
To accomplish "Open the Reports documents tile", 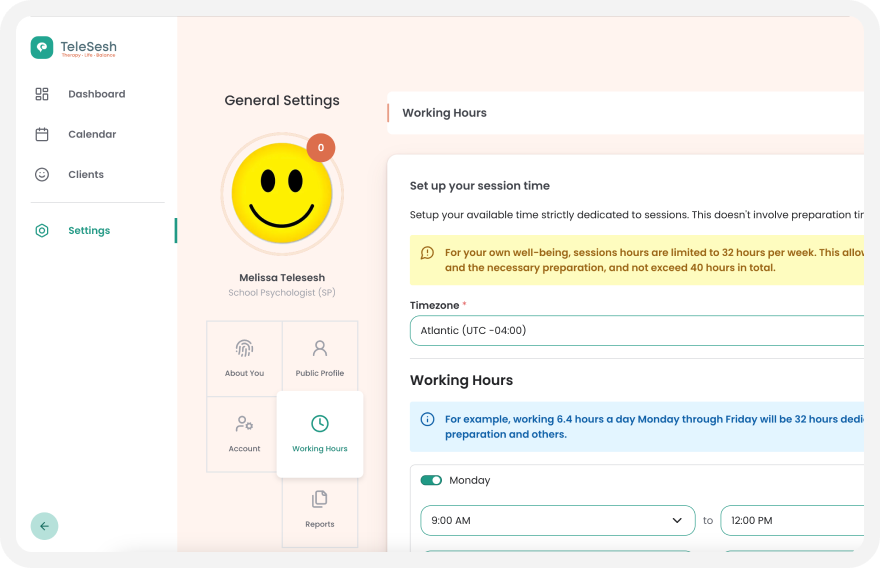I will [x=320, y=509].
